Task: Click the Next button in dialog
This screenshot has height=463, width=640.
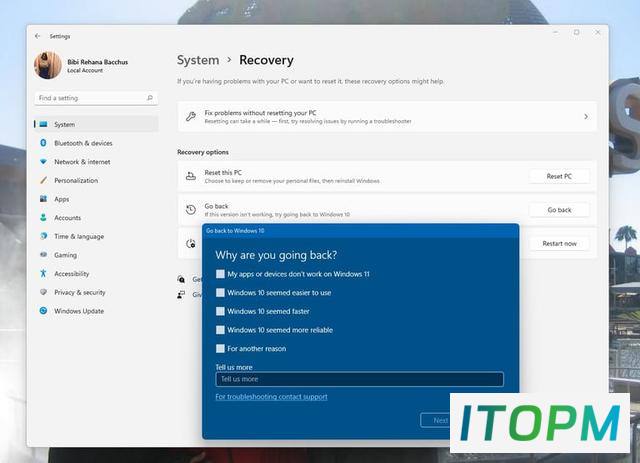Action: click(x=436, y=420)
